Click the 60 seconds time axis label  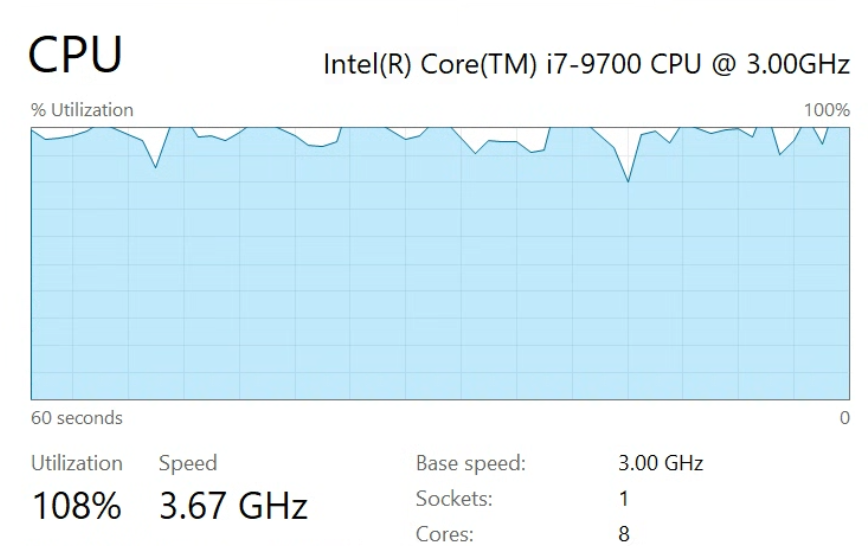point(77,418)
